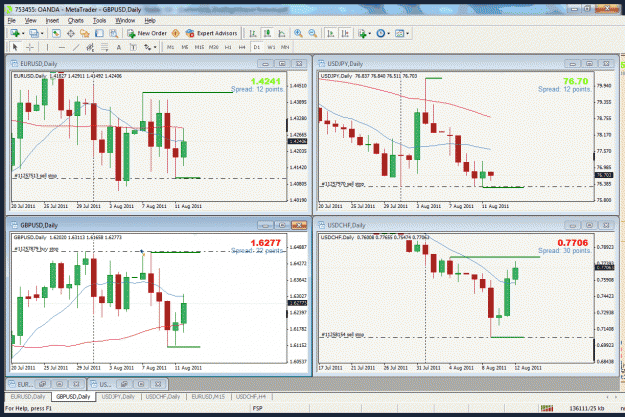Open the Arrows drawing dropdown

pyautogui.click(x=150, y=47)
